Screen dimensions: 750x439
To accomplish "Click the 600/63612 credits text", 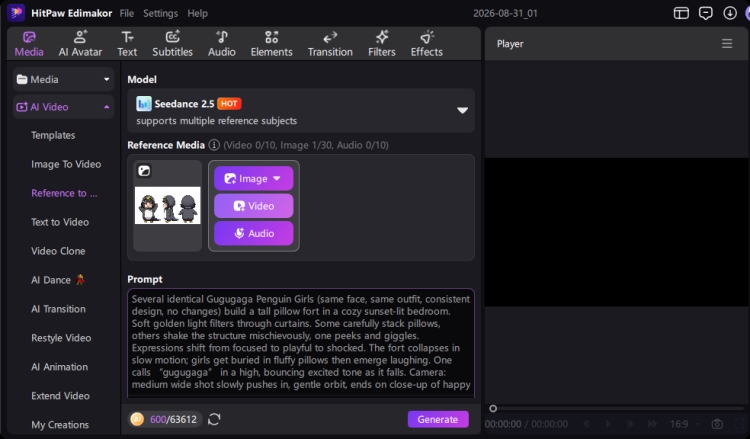I will point(173,419).
